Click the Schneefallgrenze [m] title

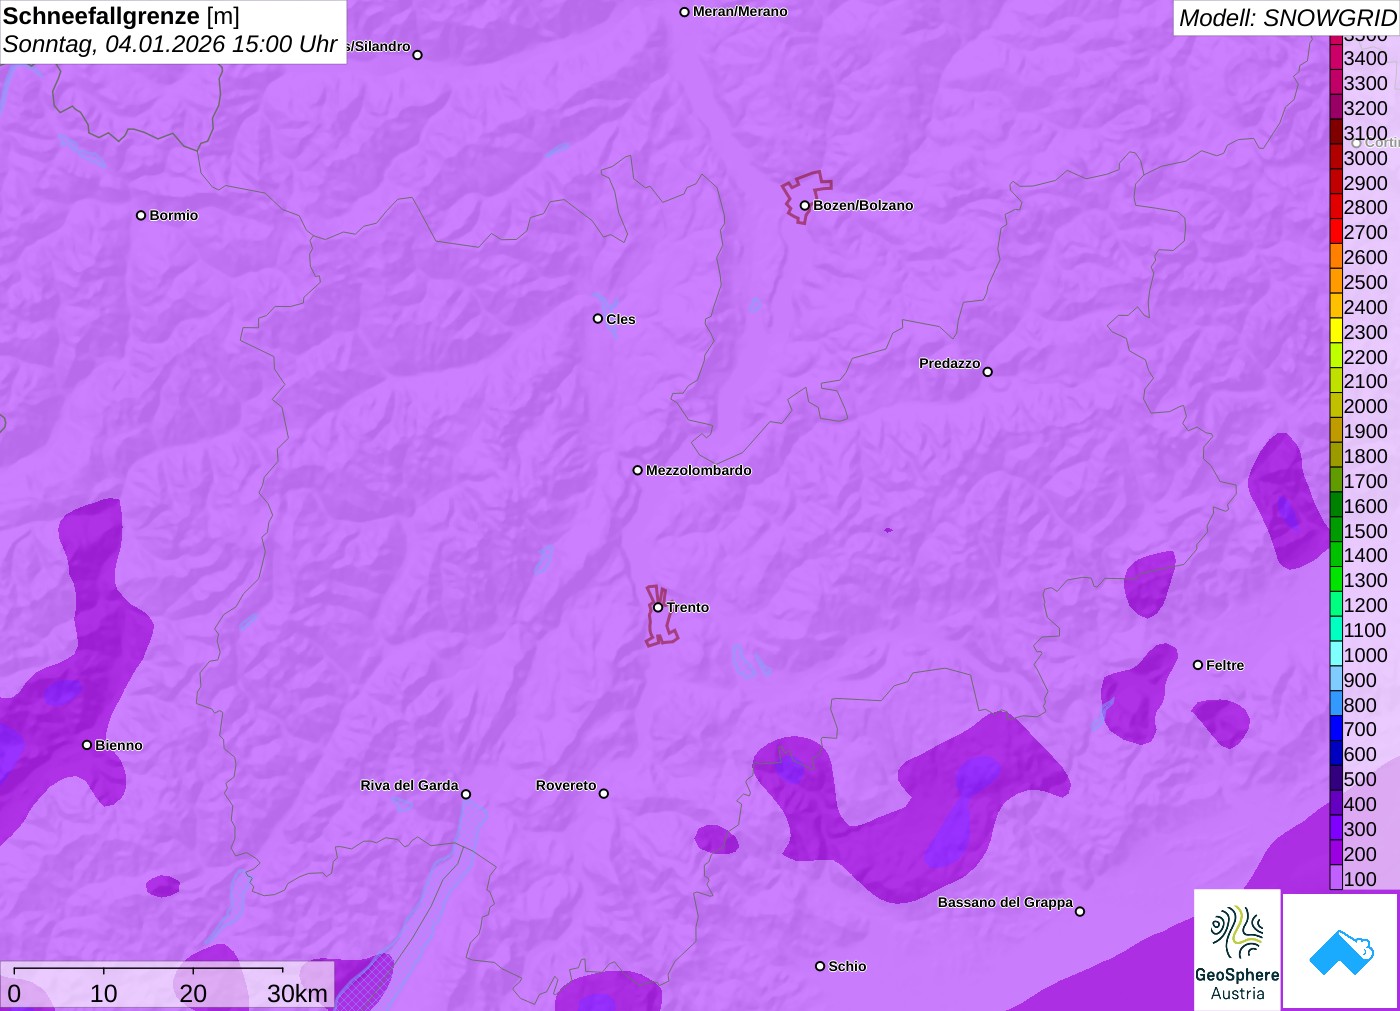121,16
